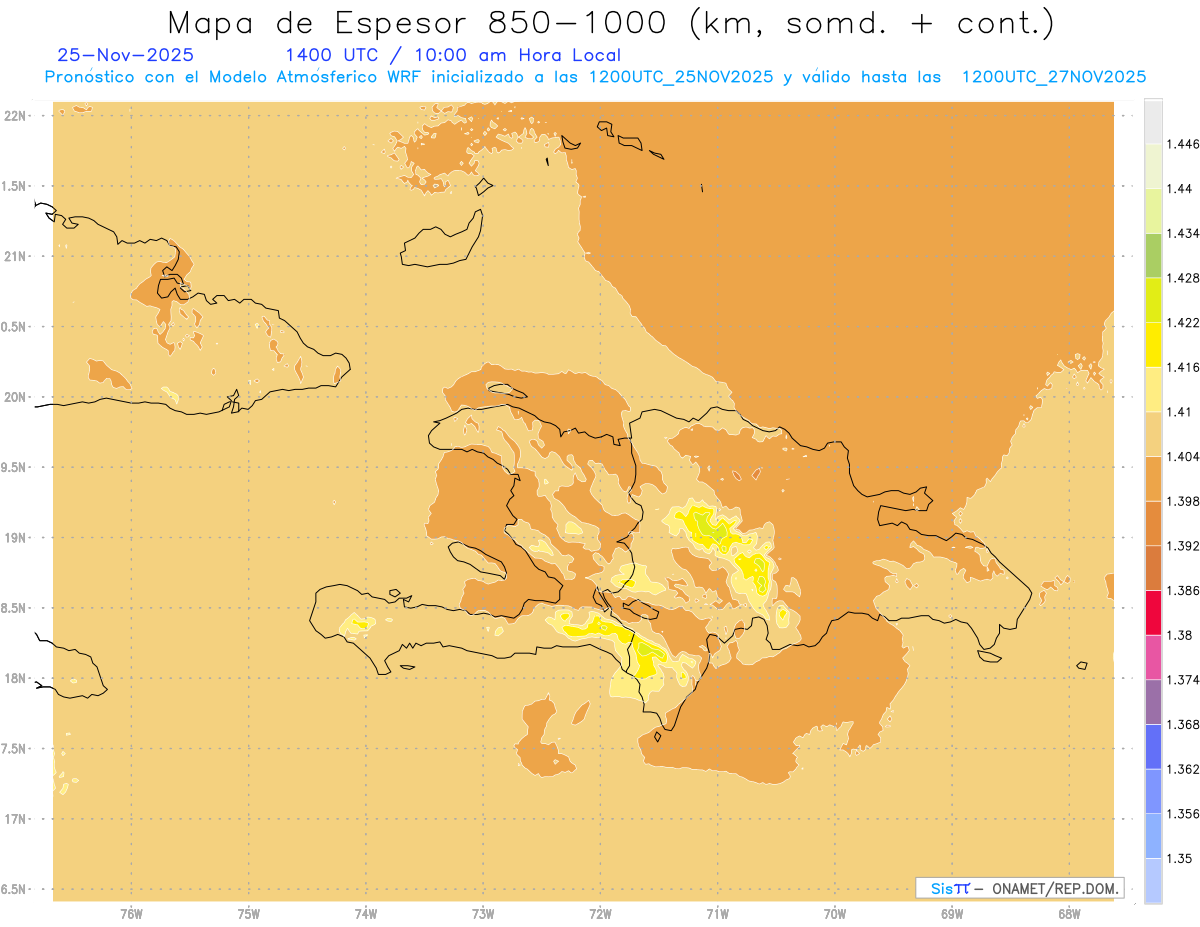Click the colorbar value '1.374'
The image size is (1200, 927).
click(x=1182, y=680)
